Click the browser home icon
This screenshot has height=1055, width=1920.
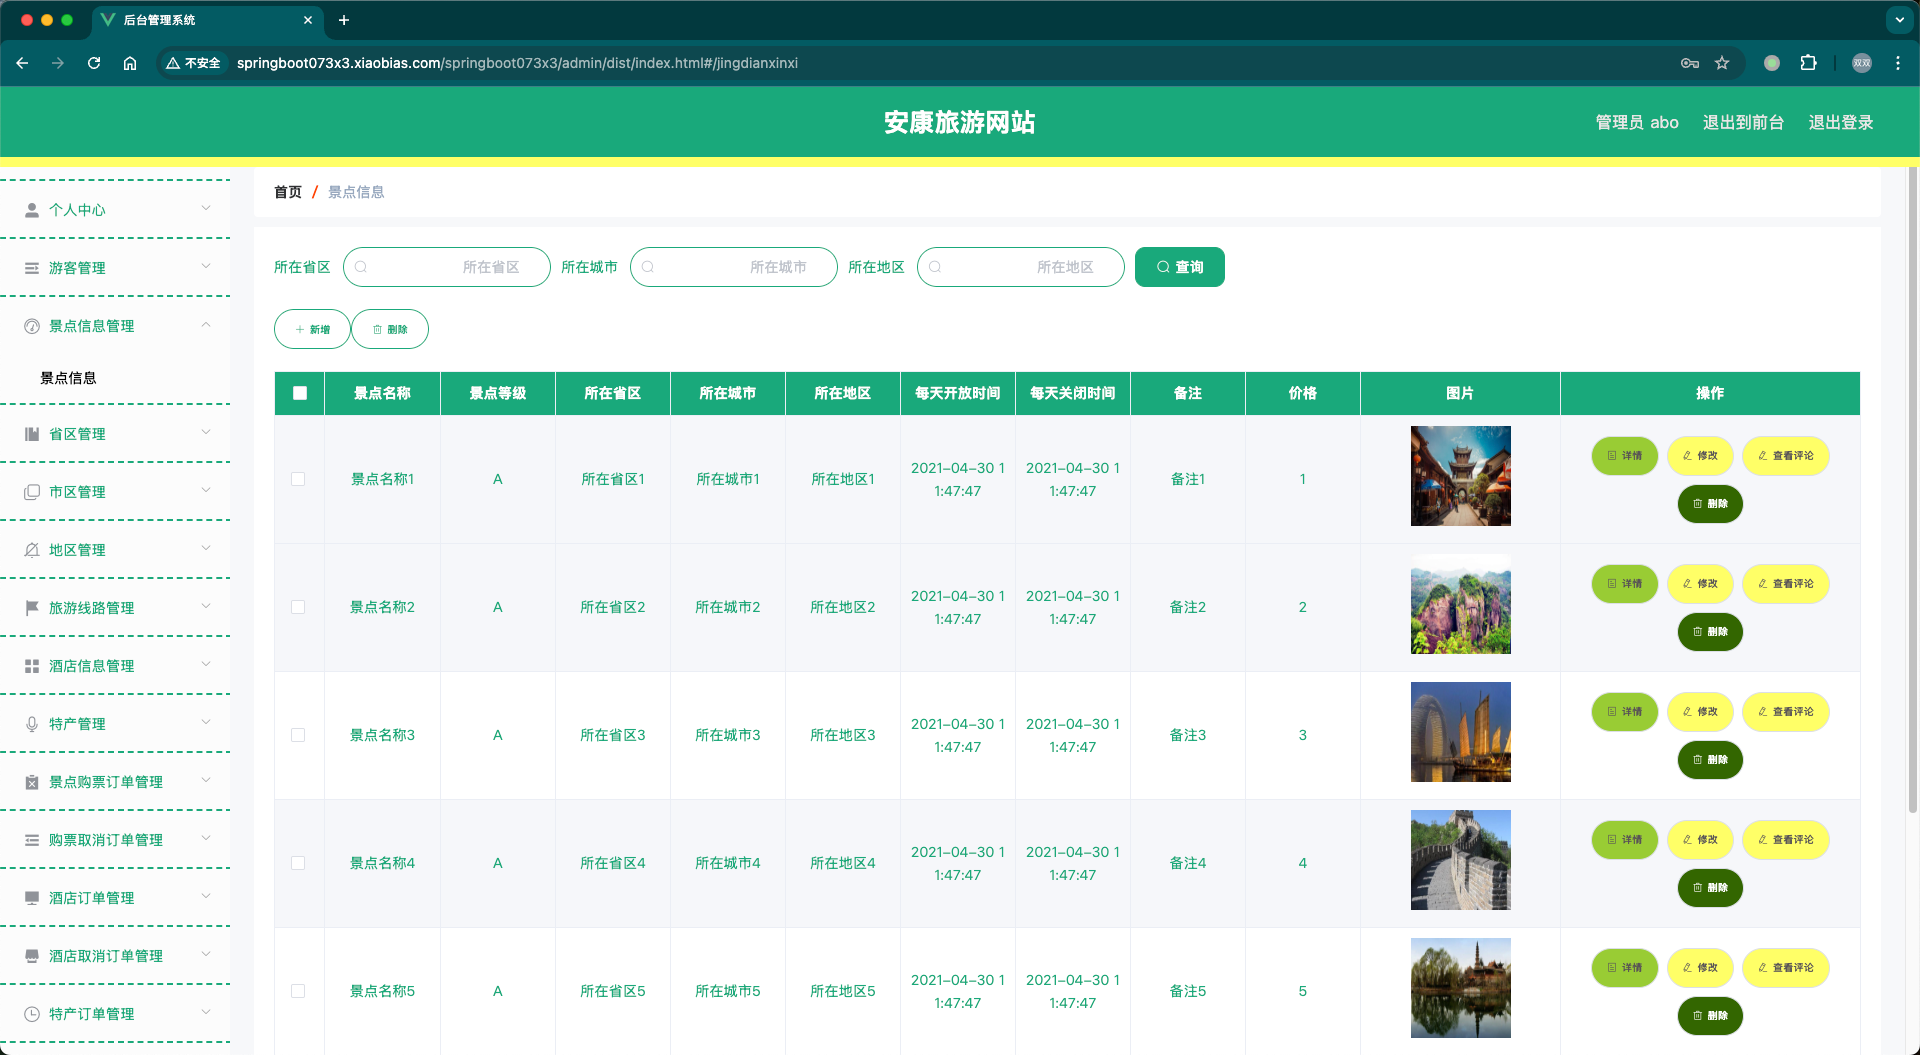[130, 63]
